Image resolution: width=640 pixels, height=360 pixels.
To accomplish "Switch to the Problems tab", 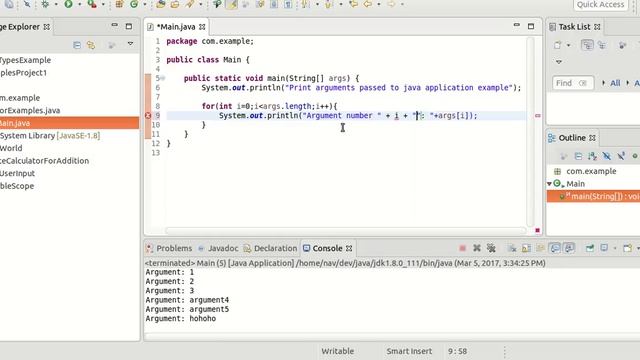I will click(x=169, y=248).
